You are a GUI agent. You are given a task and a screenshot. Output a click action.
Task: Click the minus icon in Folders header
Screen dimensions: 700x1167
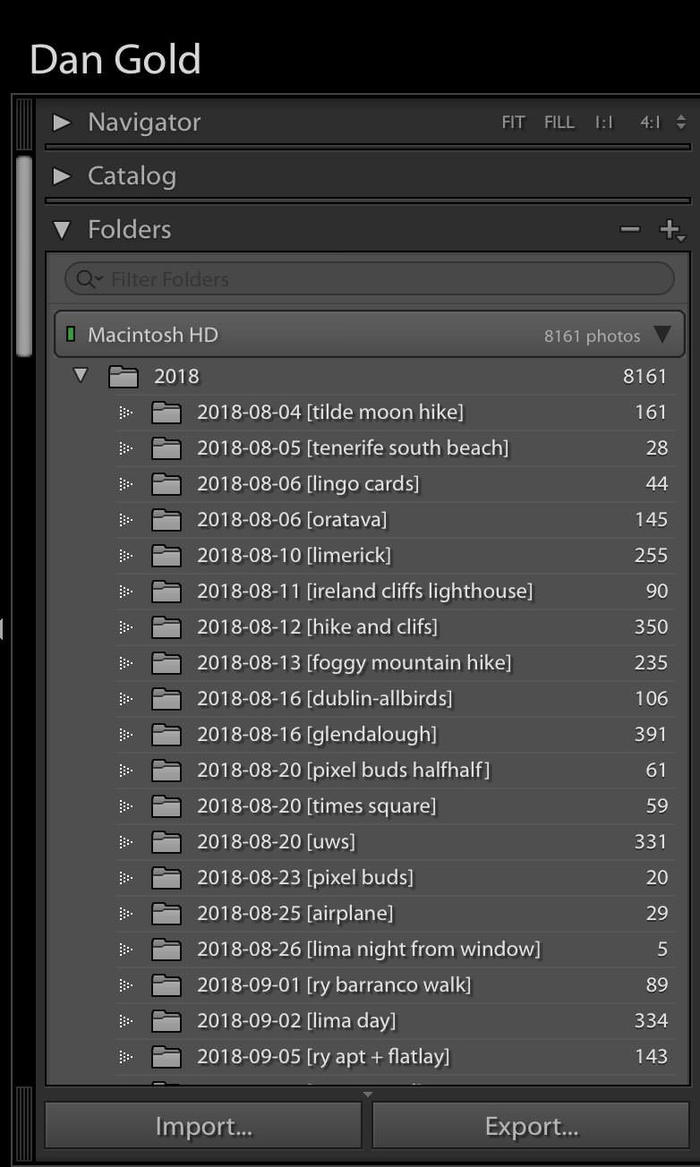coord(629,230)
